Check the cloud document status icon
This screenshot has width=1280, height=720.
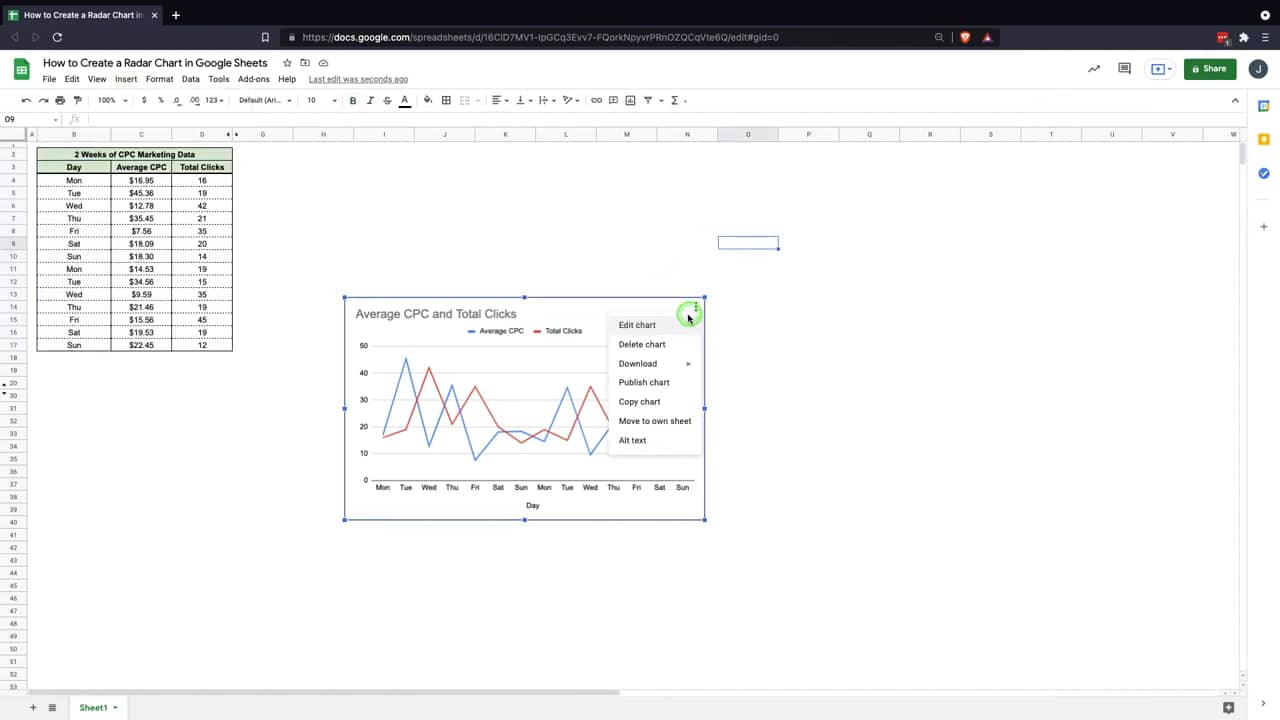point(323,63)
